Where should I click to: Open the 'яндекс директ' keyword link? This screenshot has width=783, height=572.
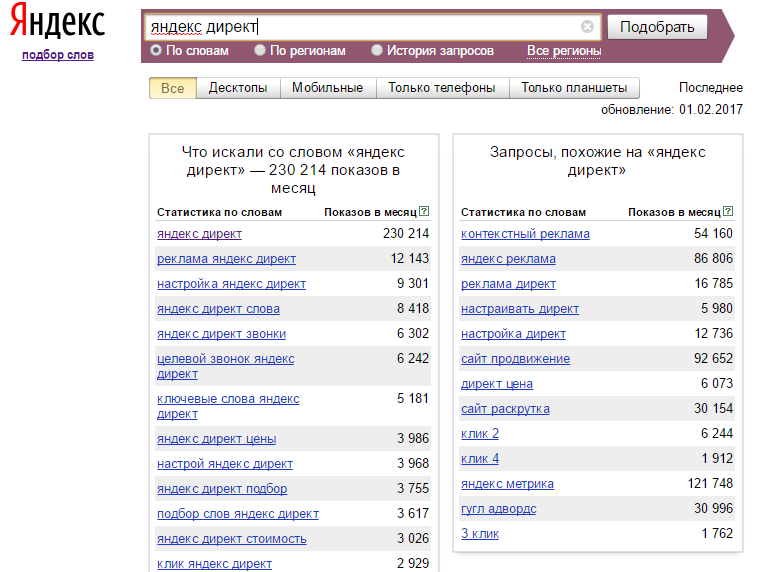coord(199,234)
